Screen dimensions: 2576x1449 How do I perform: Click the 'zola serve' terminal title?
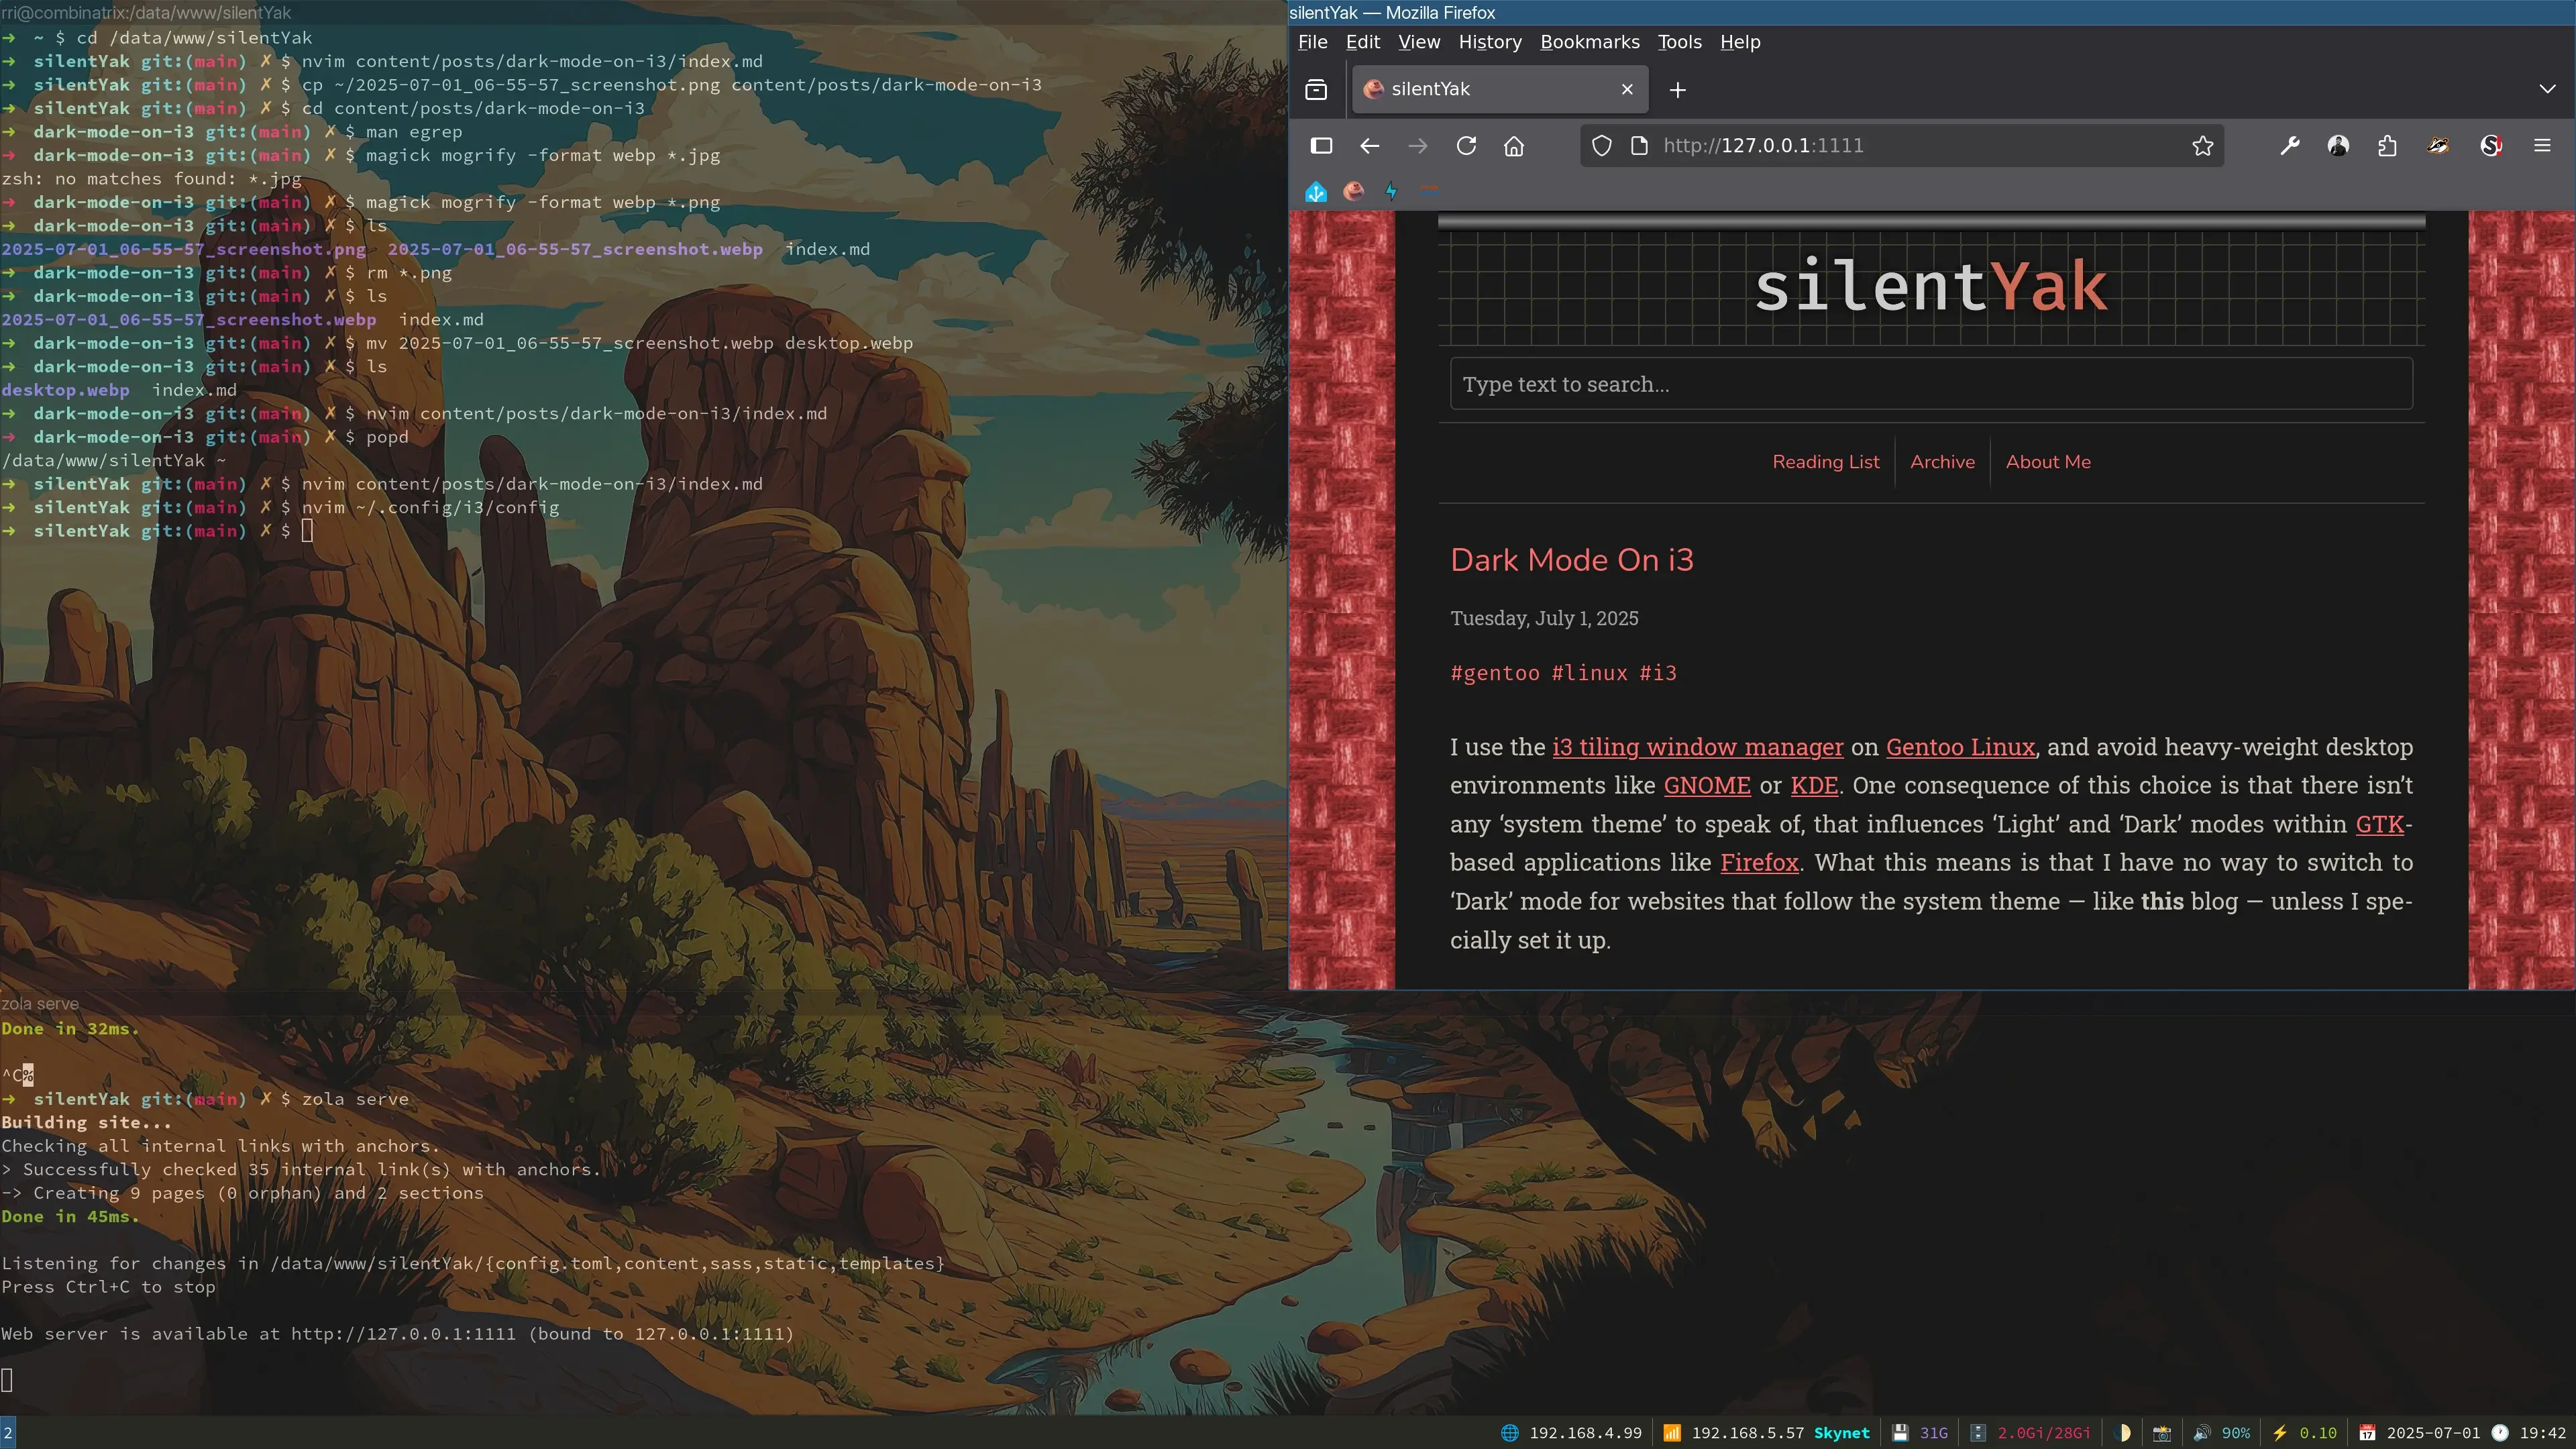[x=40, y=1004]
